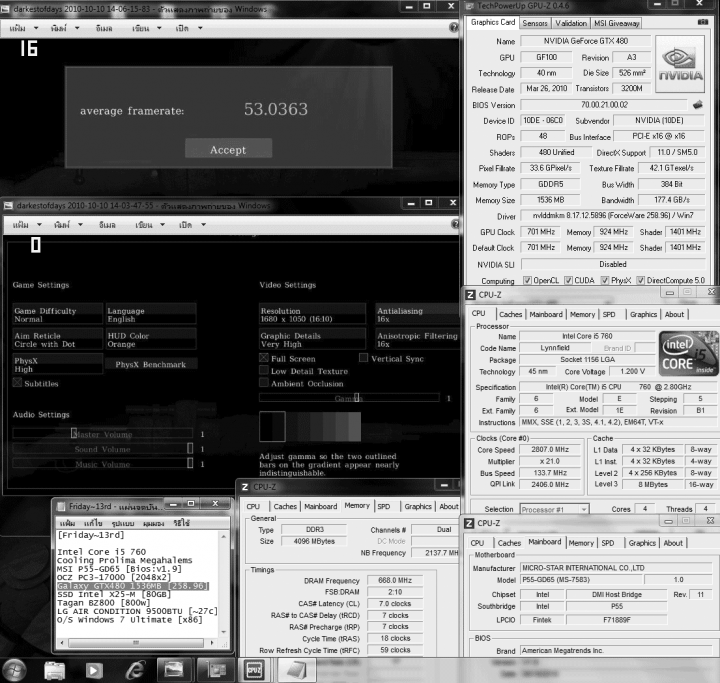The image size is (720, 683).
Task: Switch to Photo Viewer via taskbar icon
Action: point(174,670)
